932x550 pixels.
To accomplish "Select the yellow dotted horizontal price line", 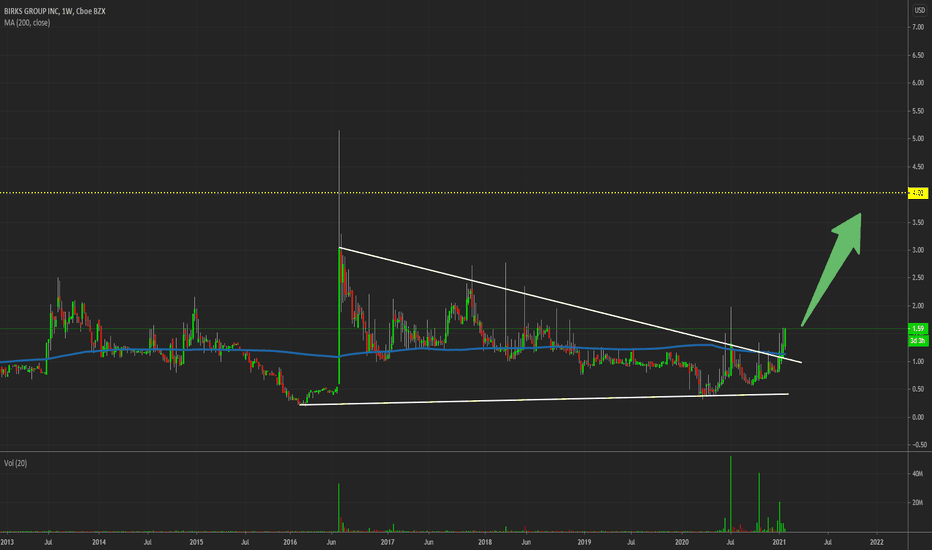I will pos(452,193).
